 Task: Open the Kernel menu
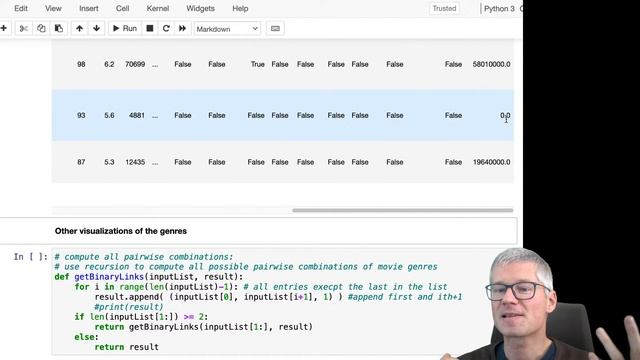click(158, 8)
